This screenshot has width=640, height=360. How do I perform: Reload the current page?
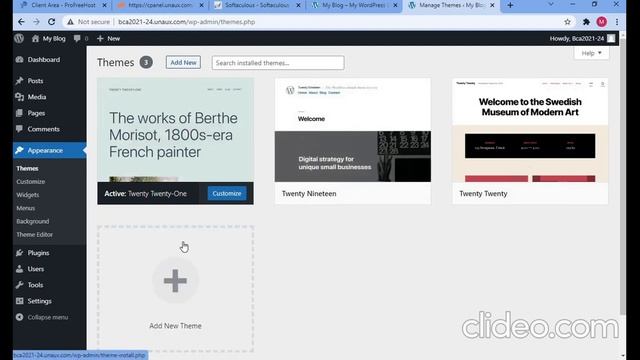(51, 22)
